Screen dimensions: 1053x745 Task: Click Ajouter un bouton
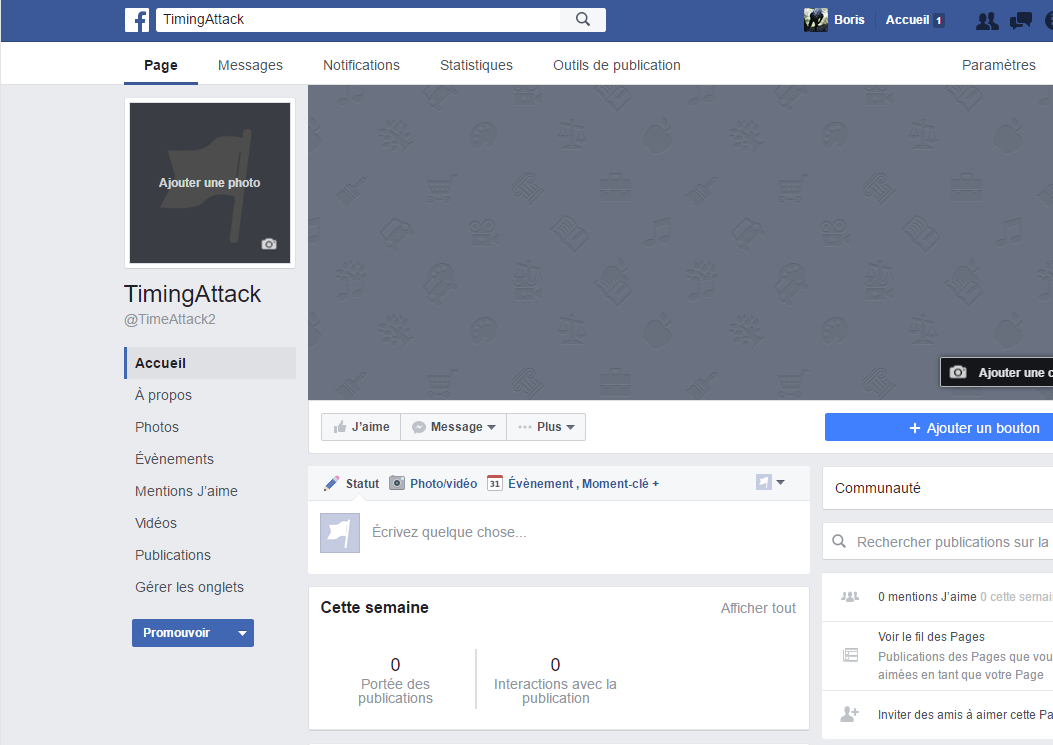pyautogui.click(x=939, y=427)
